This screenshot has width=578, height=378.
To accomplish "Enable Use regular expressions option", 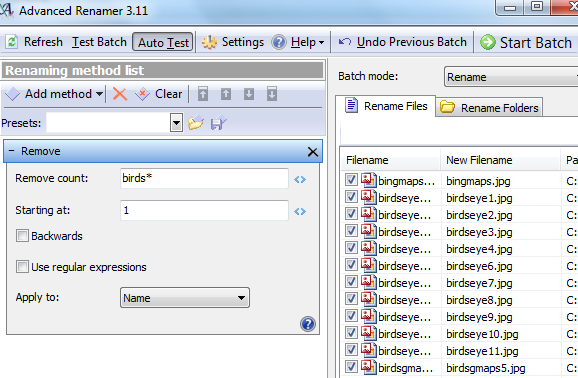I will click(x=22, y=267).
